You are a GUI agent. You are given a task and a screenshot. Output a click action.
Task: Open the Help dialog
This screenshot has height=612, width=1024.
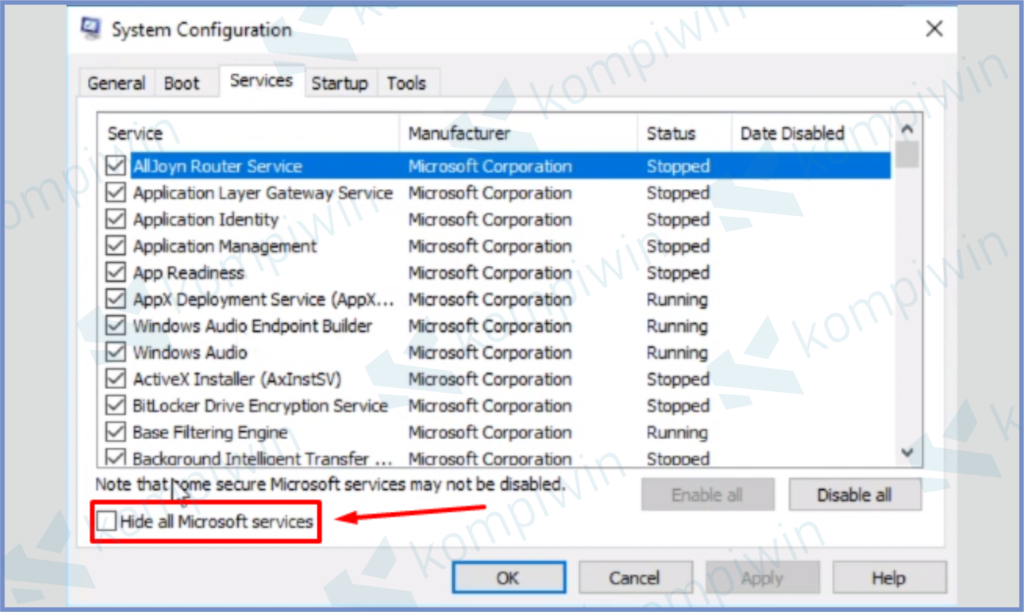(889, 577)
